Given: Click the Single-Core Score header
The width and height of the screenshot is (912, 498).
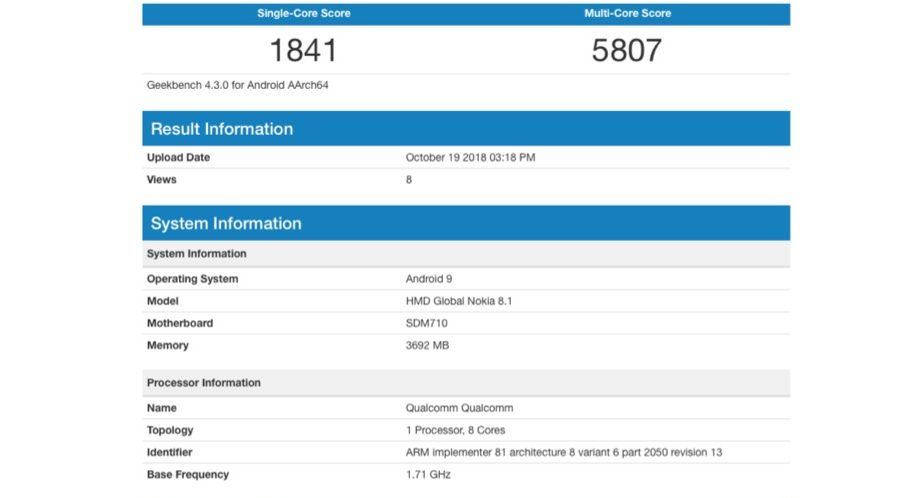Looking at the screenshot, I should point(303,14).
